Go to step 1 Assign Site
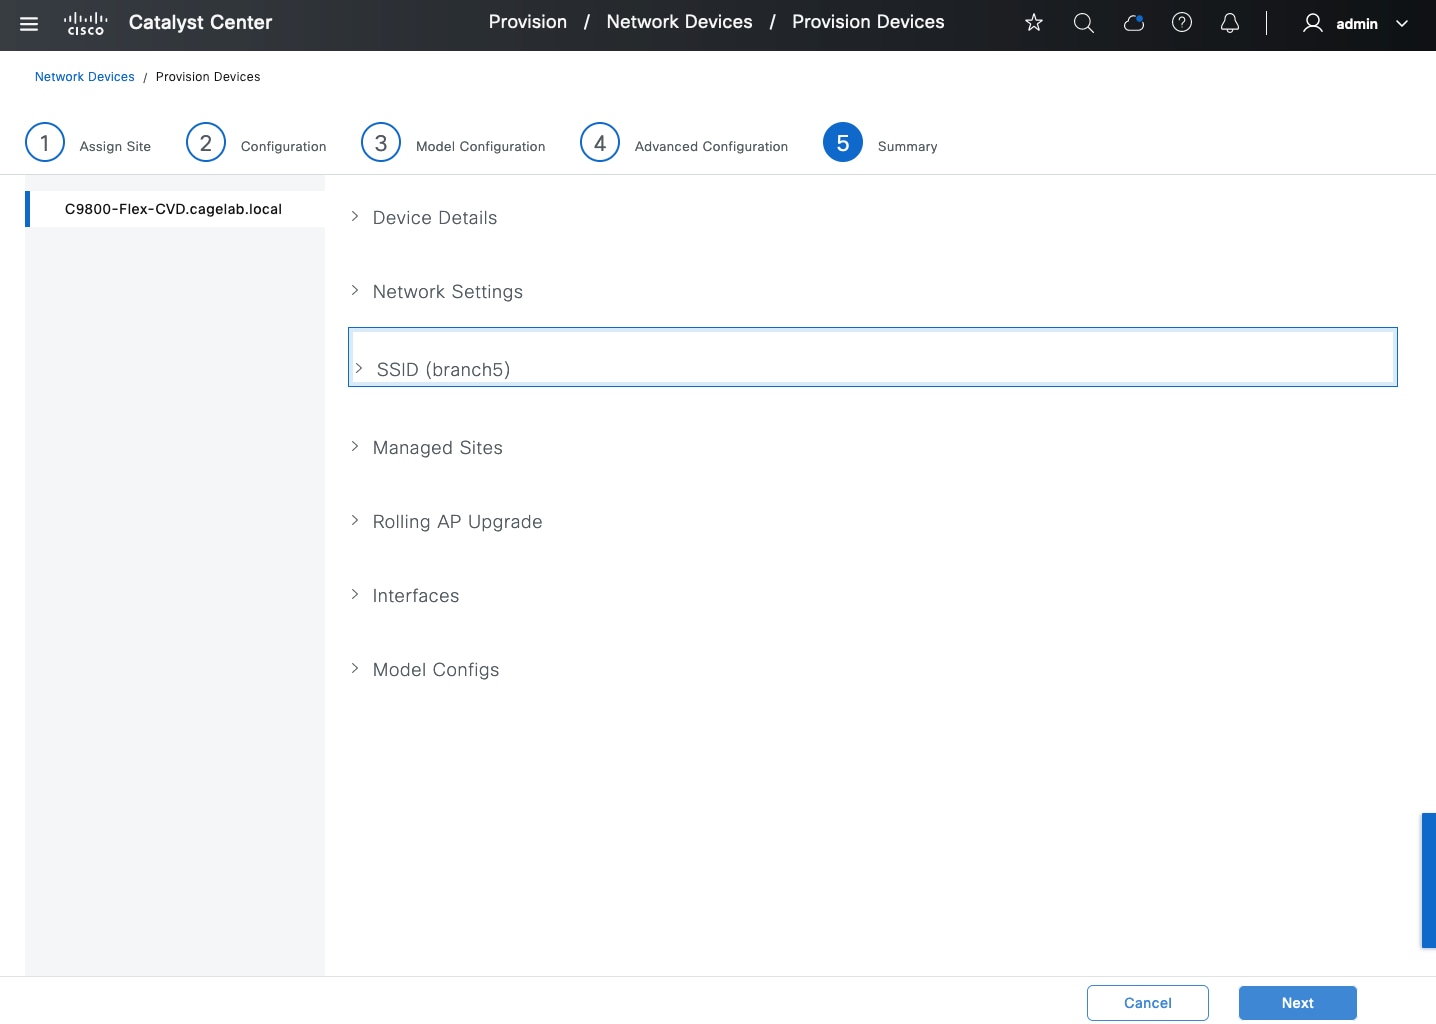Viewport: 1436px width, 1024px height. pos(45,143)
